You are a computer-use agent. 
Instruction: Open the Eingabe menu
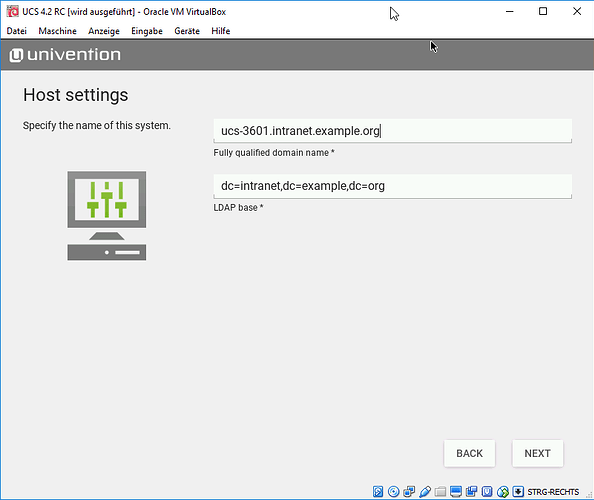[x=147, y=31]
